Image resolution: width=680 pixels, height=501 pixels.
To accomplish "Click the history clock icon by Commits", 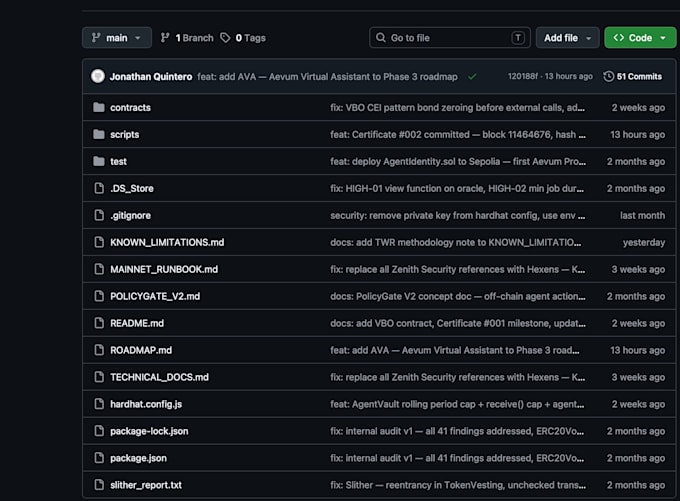I will coord(608,76).
